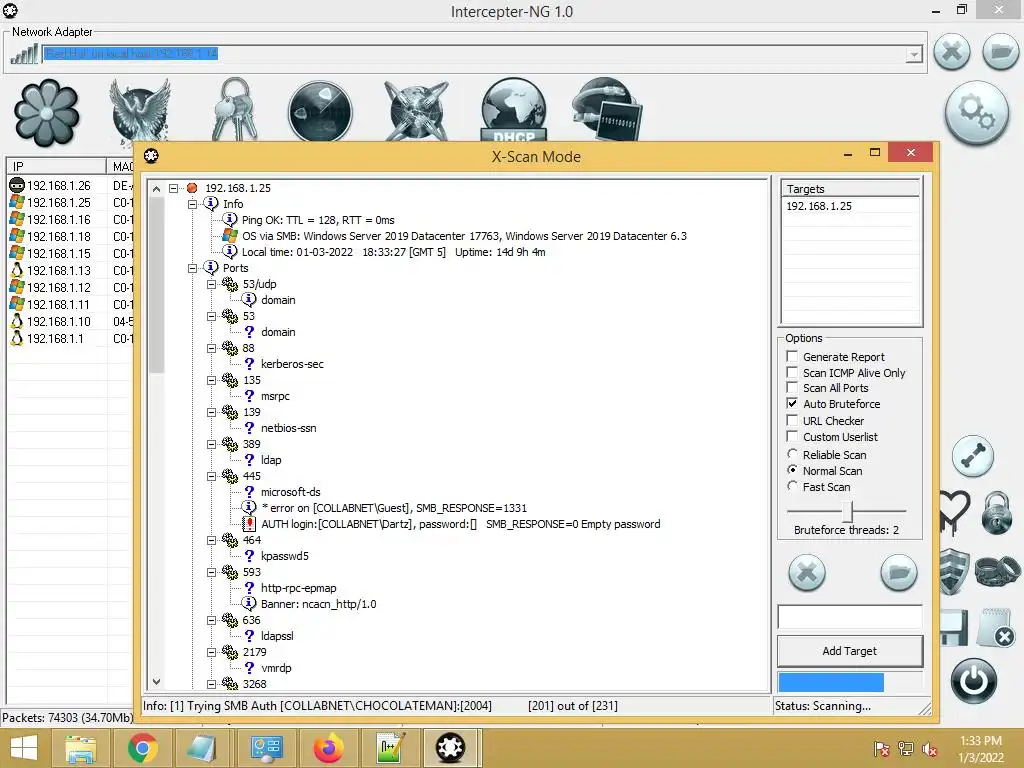Click scroll down arrow in scan results
This screenshot has height=768, width=1024.
(156, 682)
